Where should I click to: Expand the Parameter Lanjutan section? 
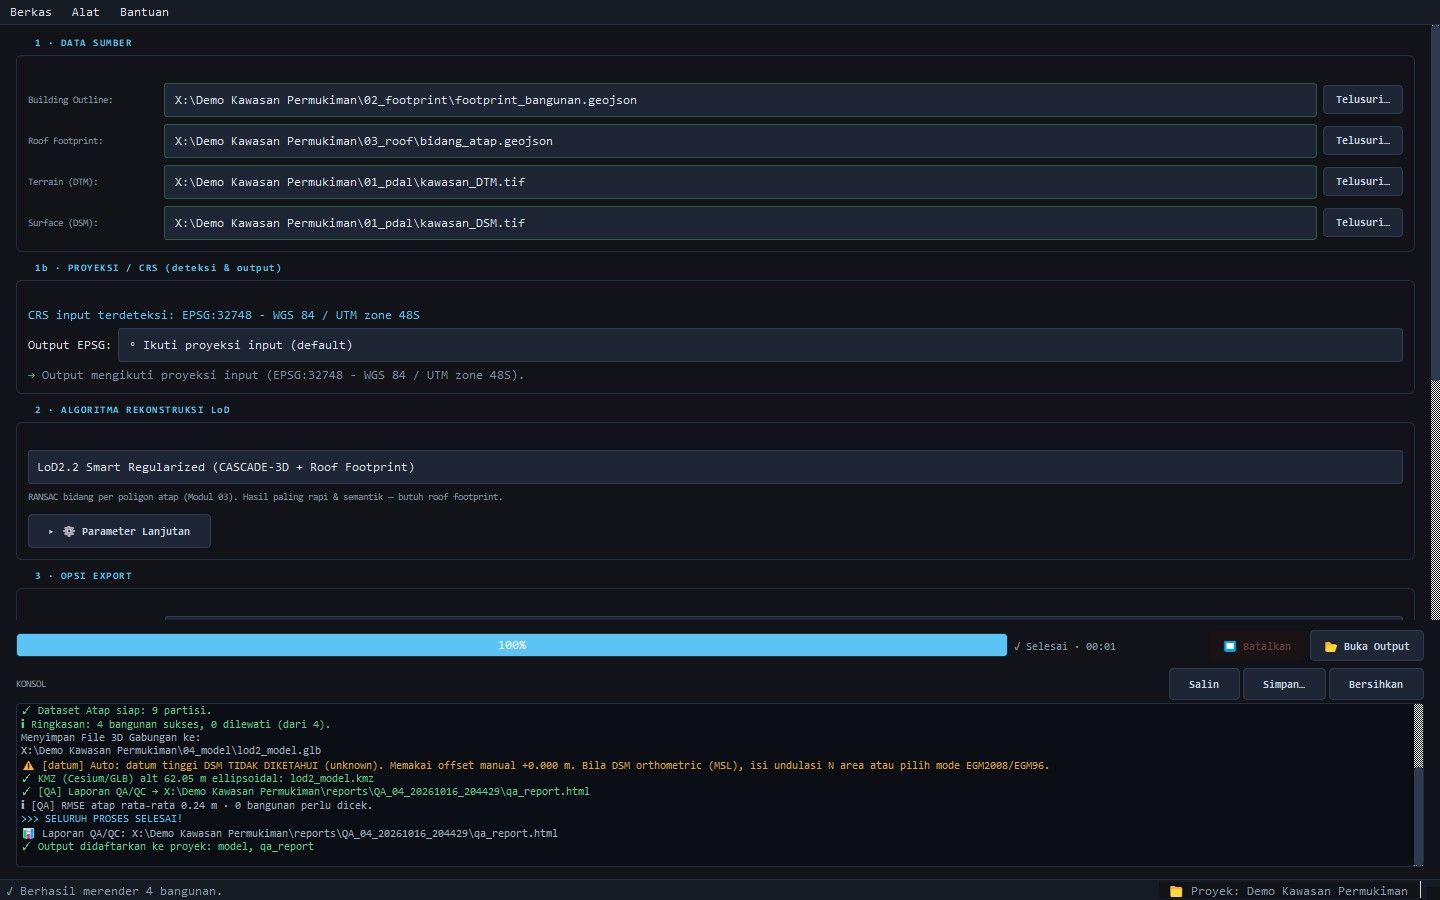[x=119, y=531]
